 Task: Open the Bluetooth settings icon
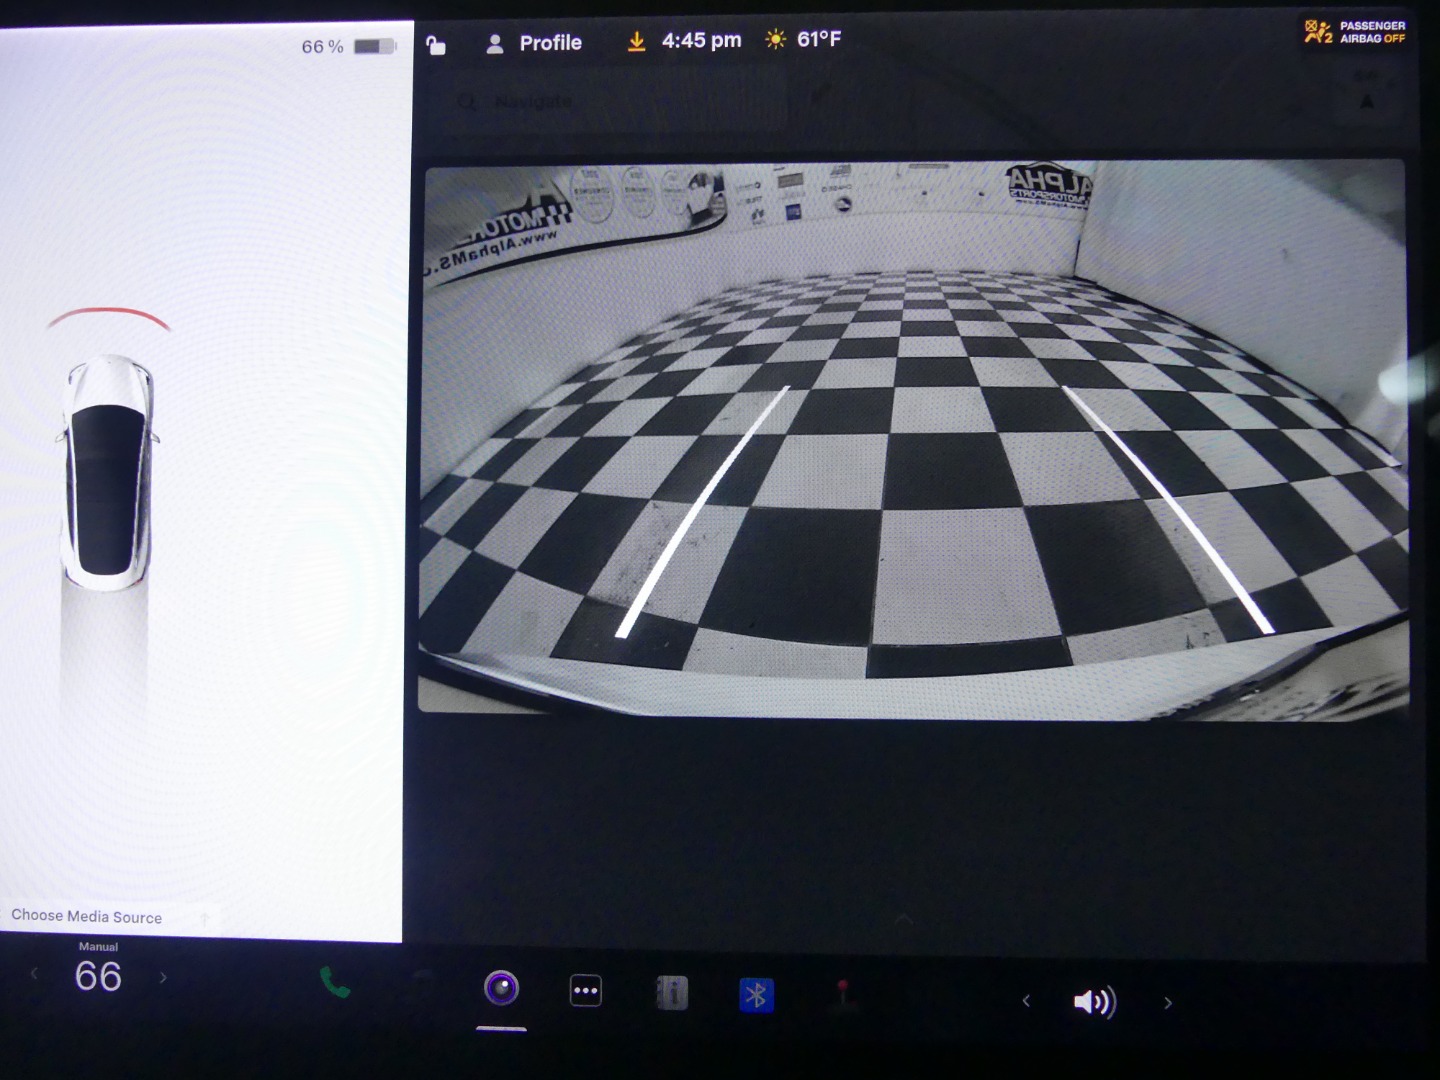point(757,995)
